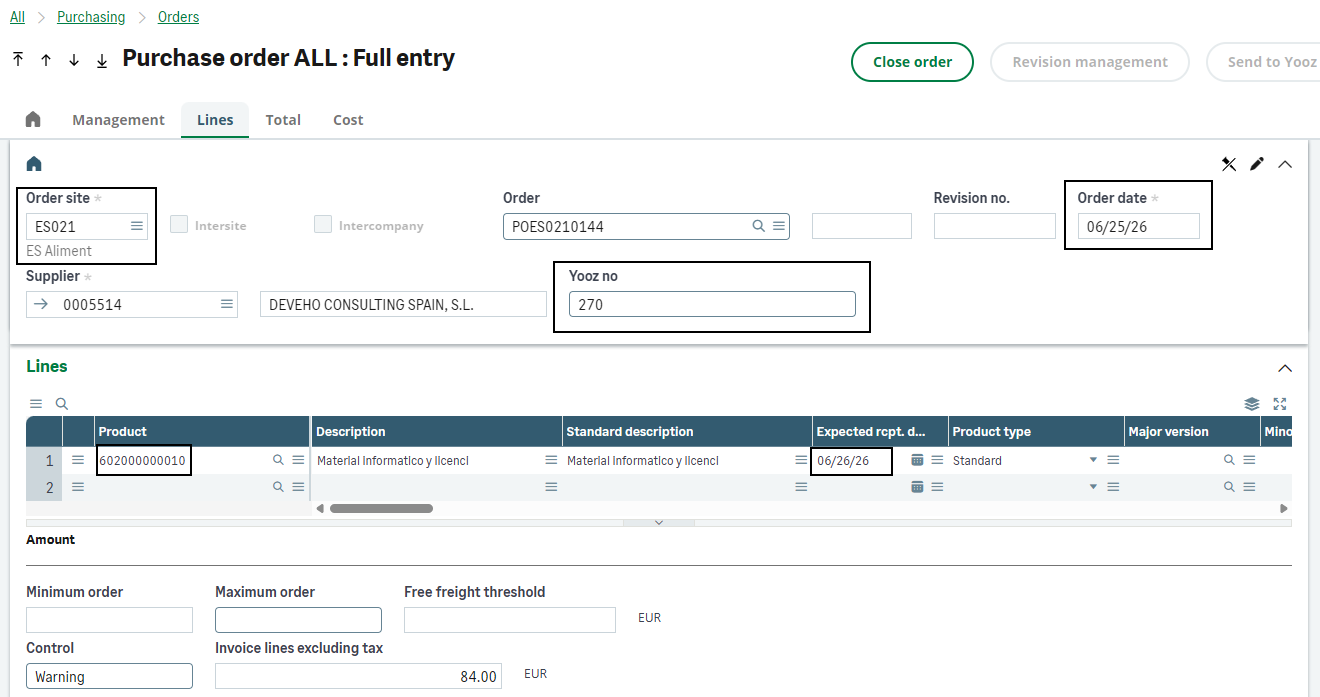Open the row 1 line actions menu icon

pos(78,460)
